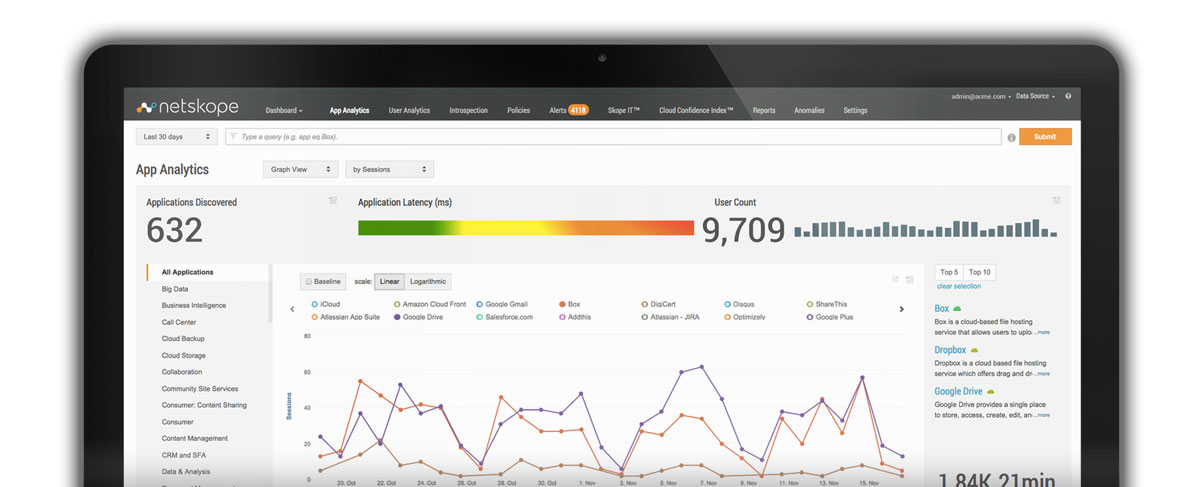1200x487 pixels.
Task: Toggle Salesforce.com series in legend
Action: click(x=505, y=317)
